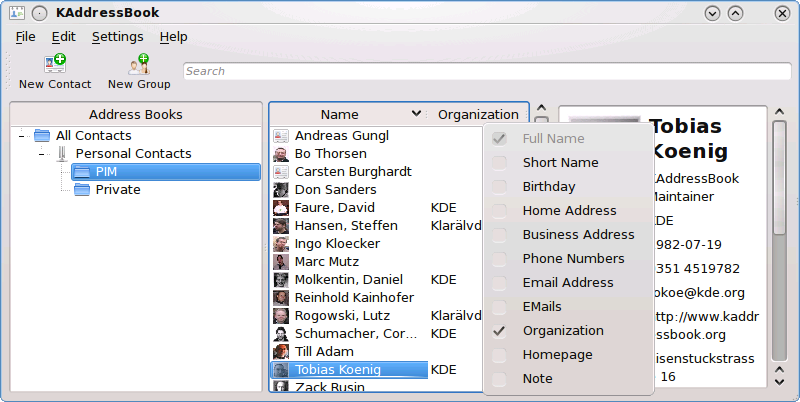This screenshot has height=402, width=800.
Task: Click the New Group toolbar icon
Action: [139, 64]
